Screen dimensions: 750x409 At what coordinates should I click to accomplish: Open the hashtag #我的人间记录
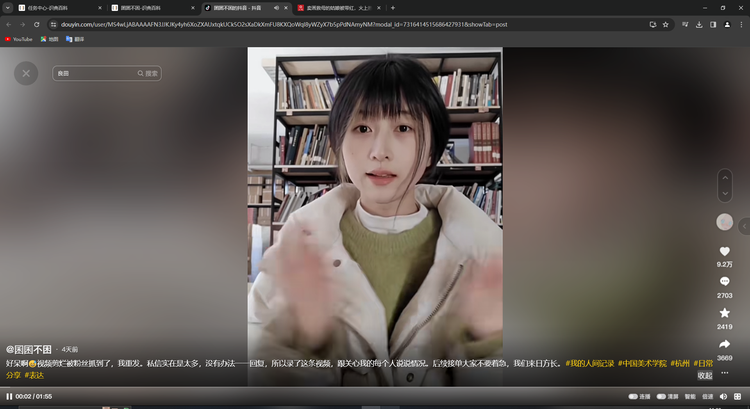[x=590, y=364]
